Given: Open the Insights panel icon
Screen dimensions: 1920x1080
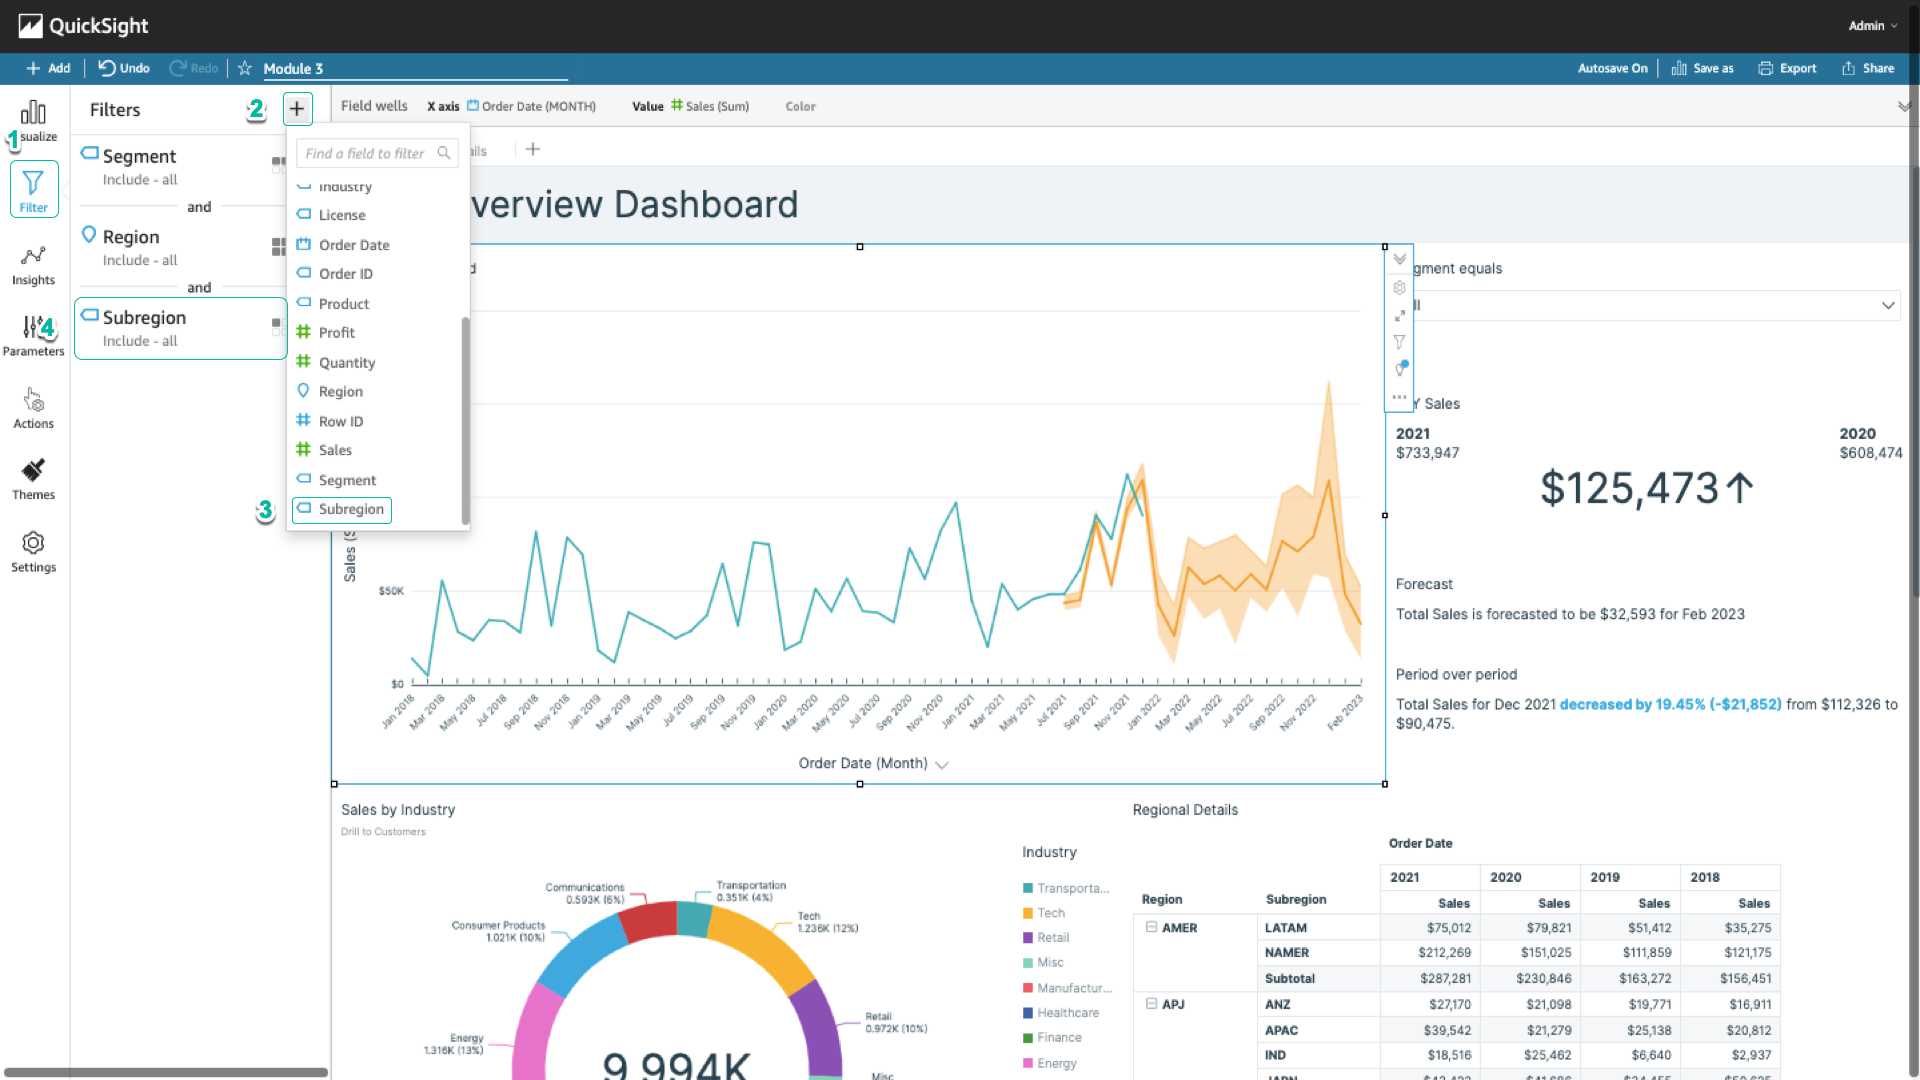Looking at the screenshot, I should tap(33, 257).
